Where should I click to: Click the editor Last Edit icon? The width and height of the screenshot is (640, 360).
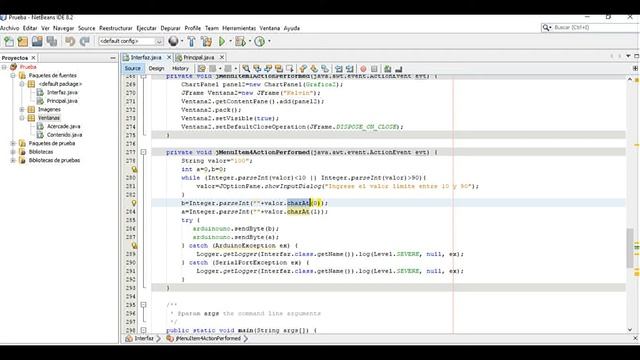point(202,69)
